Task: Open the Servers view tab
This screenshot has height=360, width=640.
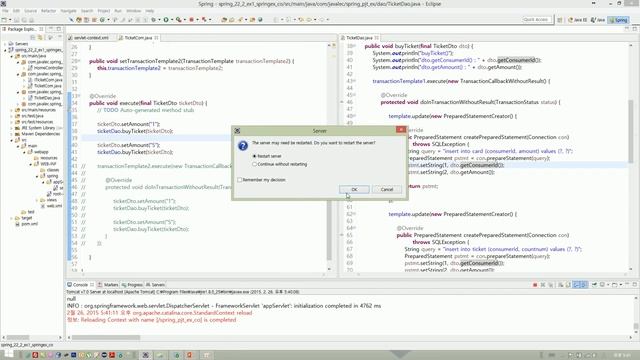Action: pyautogui.click(x=156, y=284)
